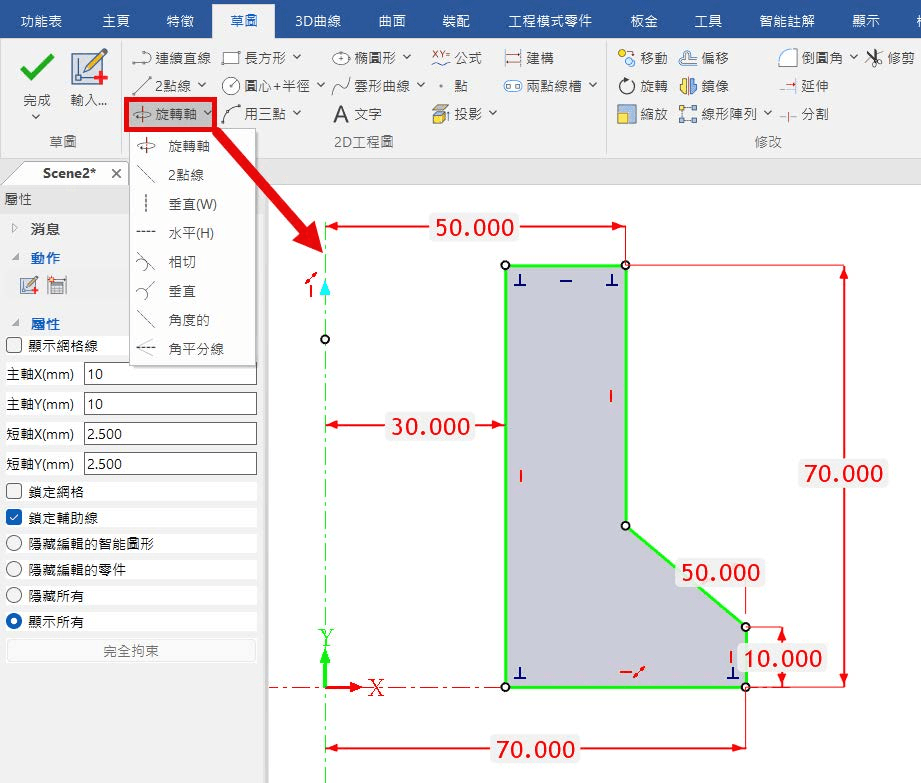Select the 文字 text tool
Viewport: 921px width, 783px height.
[x=358, y=113]
